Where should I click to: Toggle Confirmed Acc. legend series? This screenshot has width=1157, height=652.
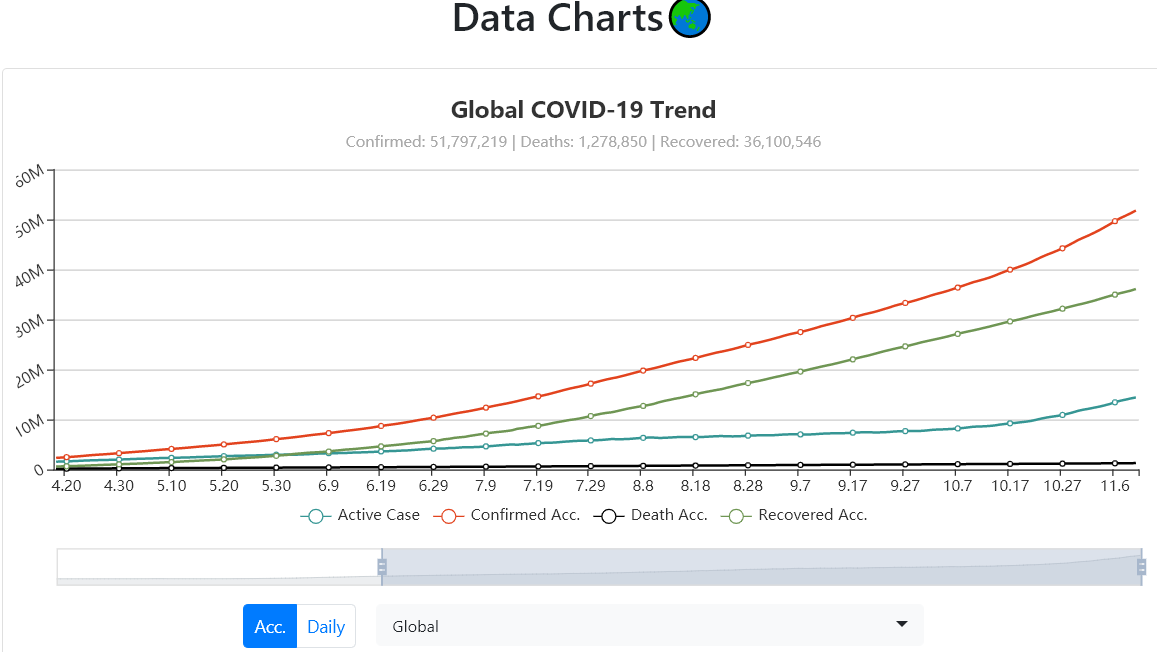507,516
